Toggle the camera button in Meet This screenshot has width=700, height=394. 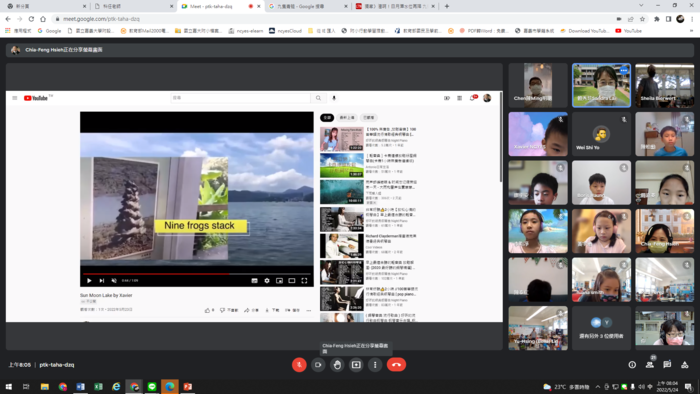[318, 365]
